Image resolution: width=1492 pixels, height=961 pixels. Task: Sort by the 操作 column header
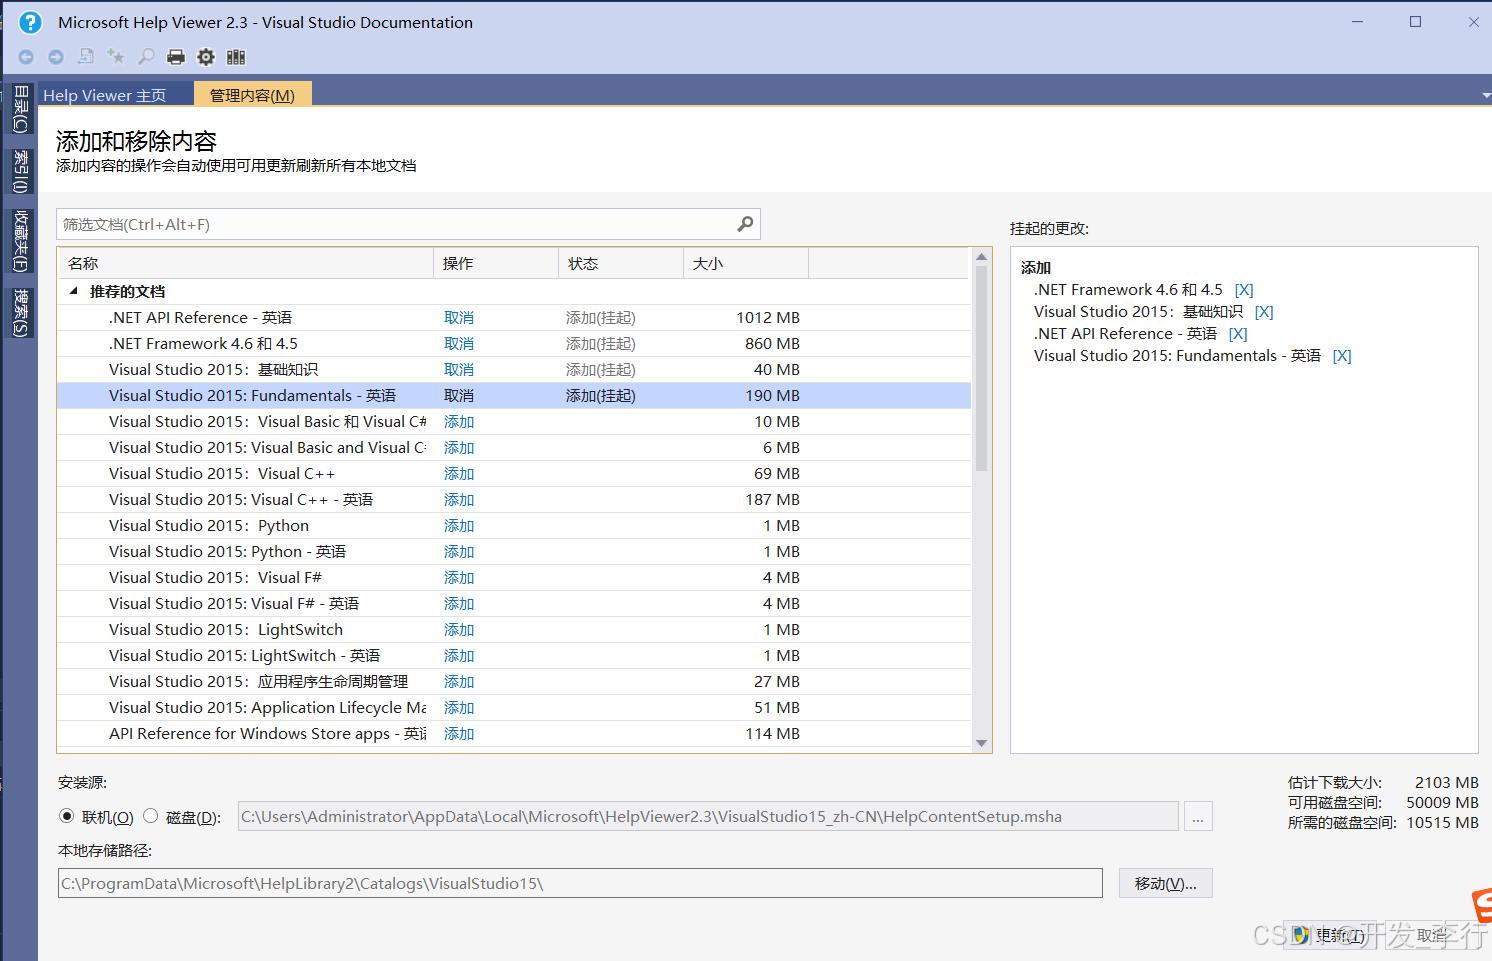[x=496, y=263]
